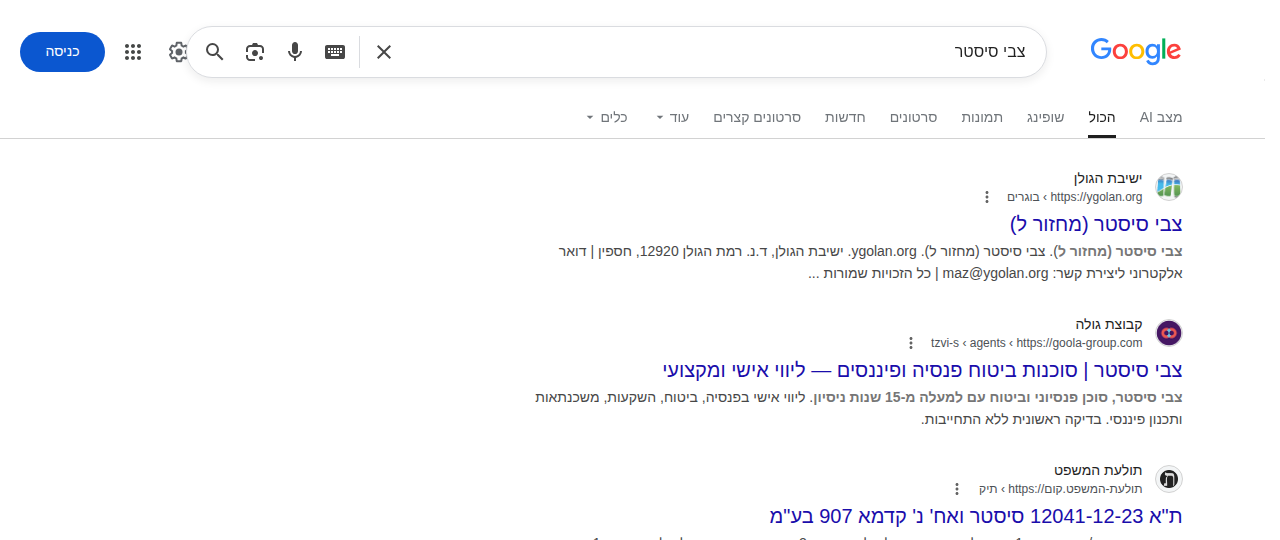The height and width of the screenshot is (540, 1280).
Task: Click the כניסה sign-in button
Action: pyautogui.click(x=62, y=52)
